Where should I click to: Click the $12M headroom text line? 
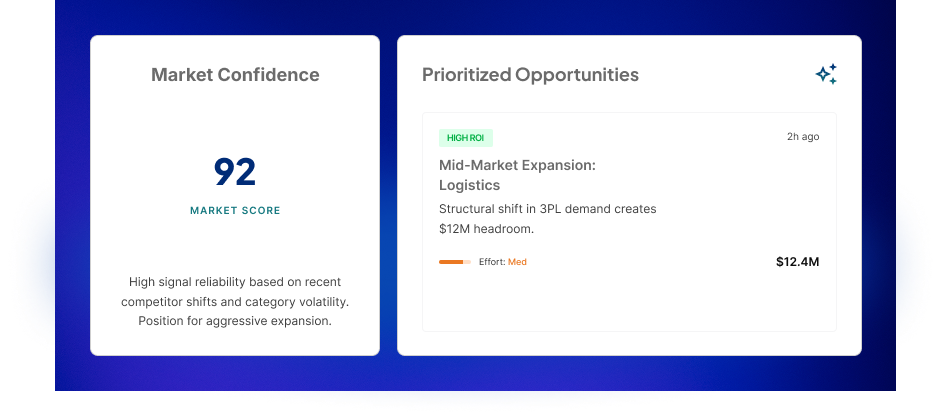pos(486,229)
